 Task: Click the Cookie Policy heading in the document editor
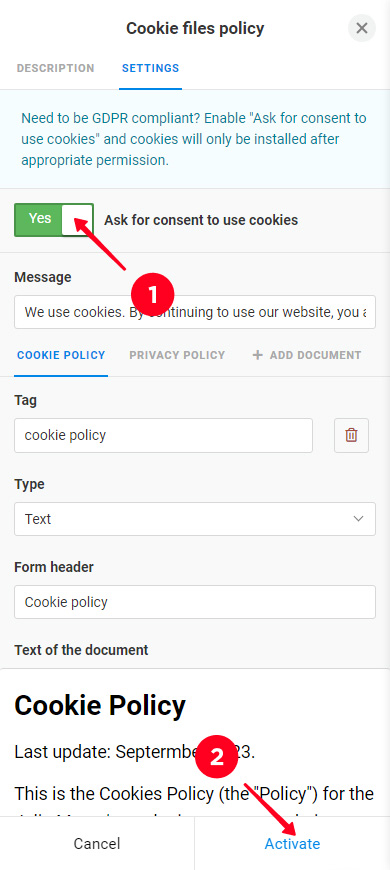[x=100, y=706]
